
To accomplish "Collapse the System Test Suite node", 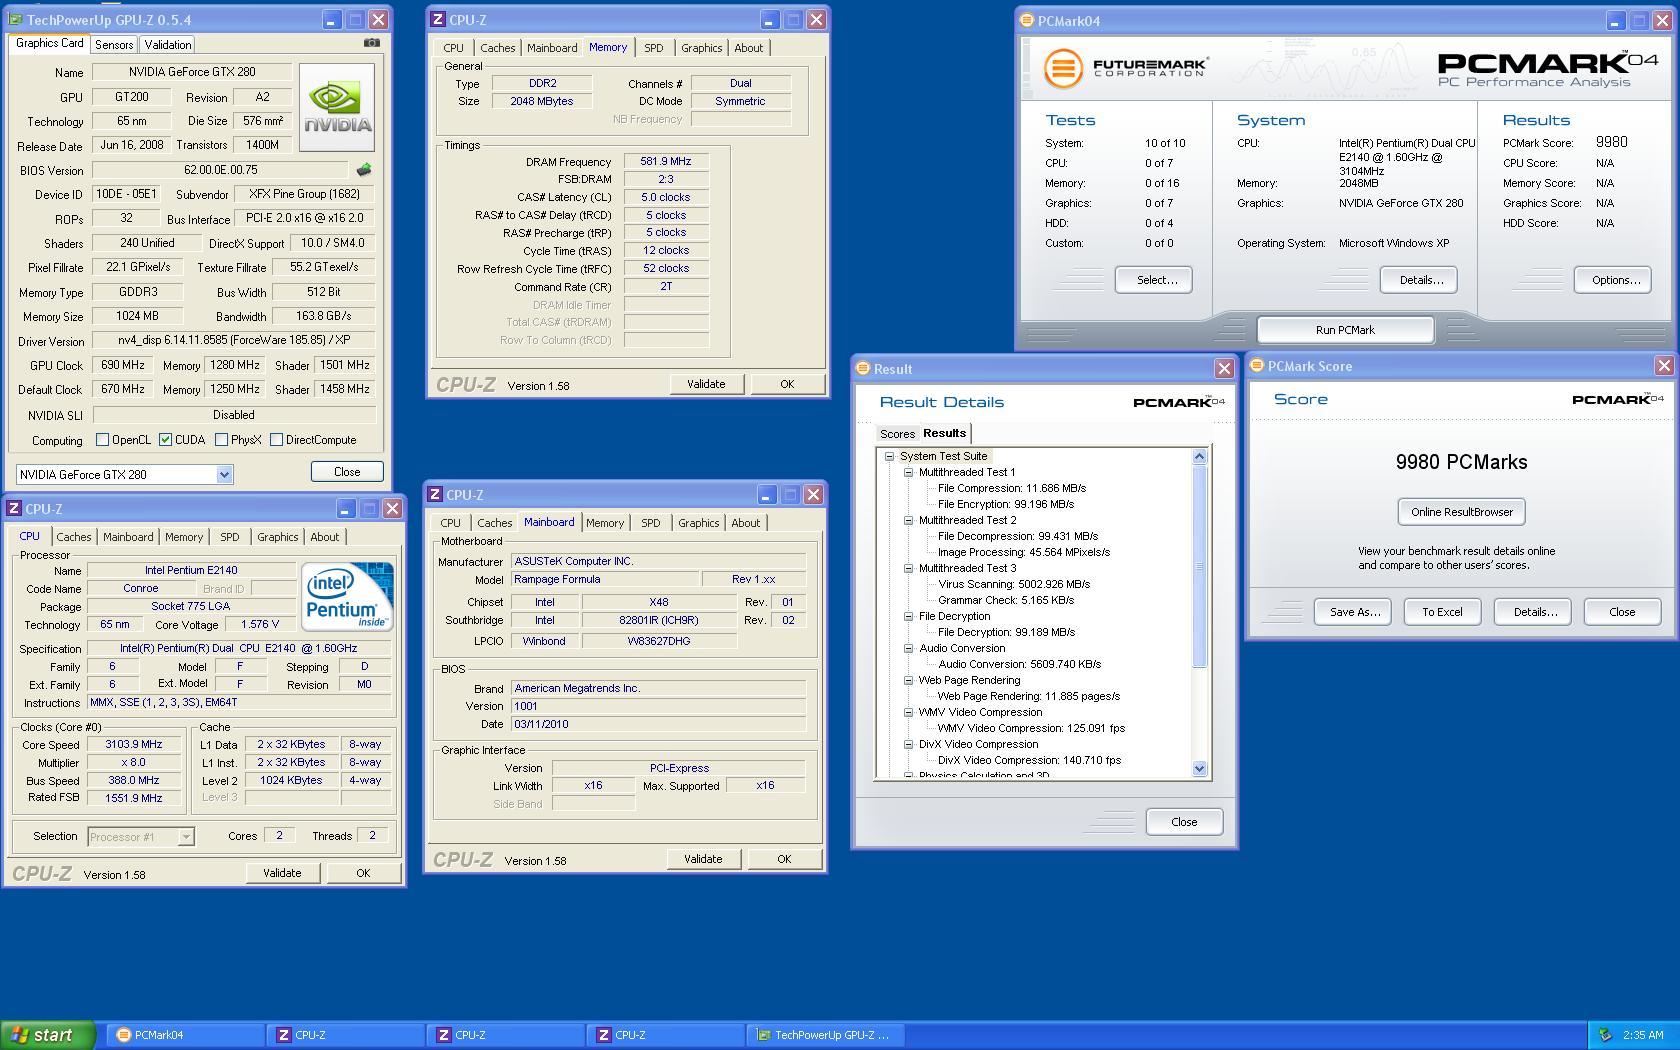I will tap(889, 456).
